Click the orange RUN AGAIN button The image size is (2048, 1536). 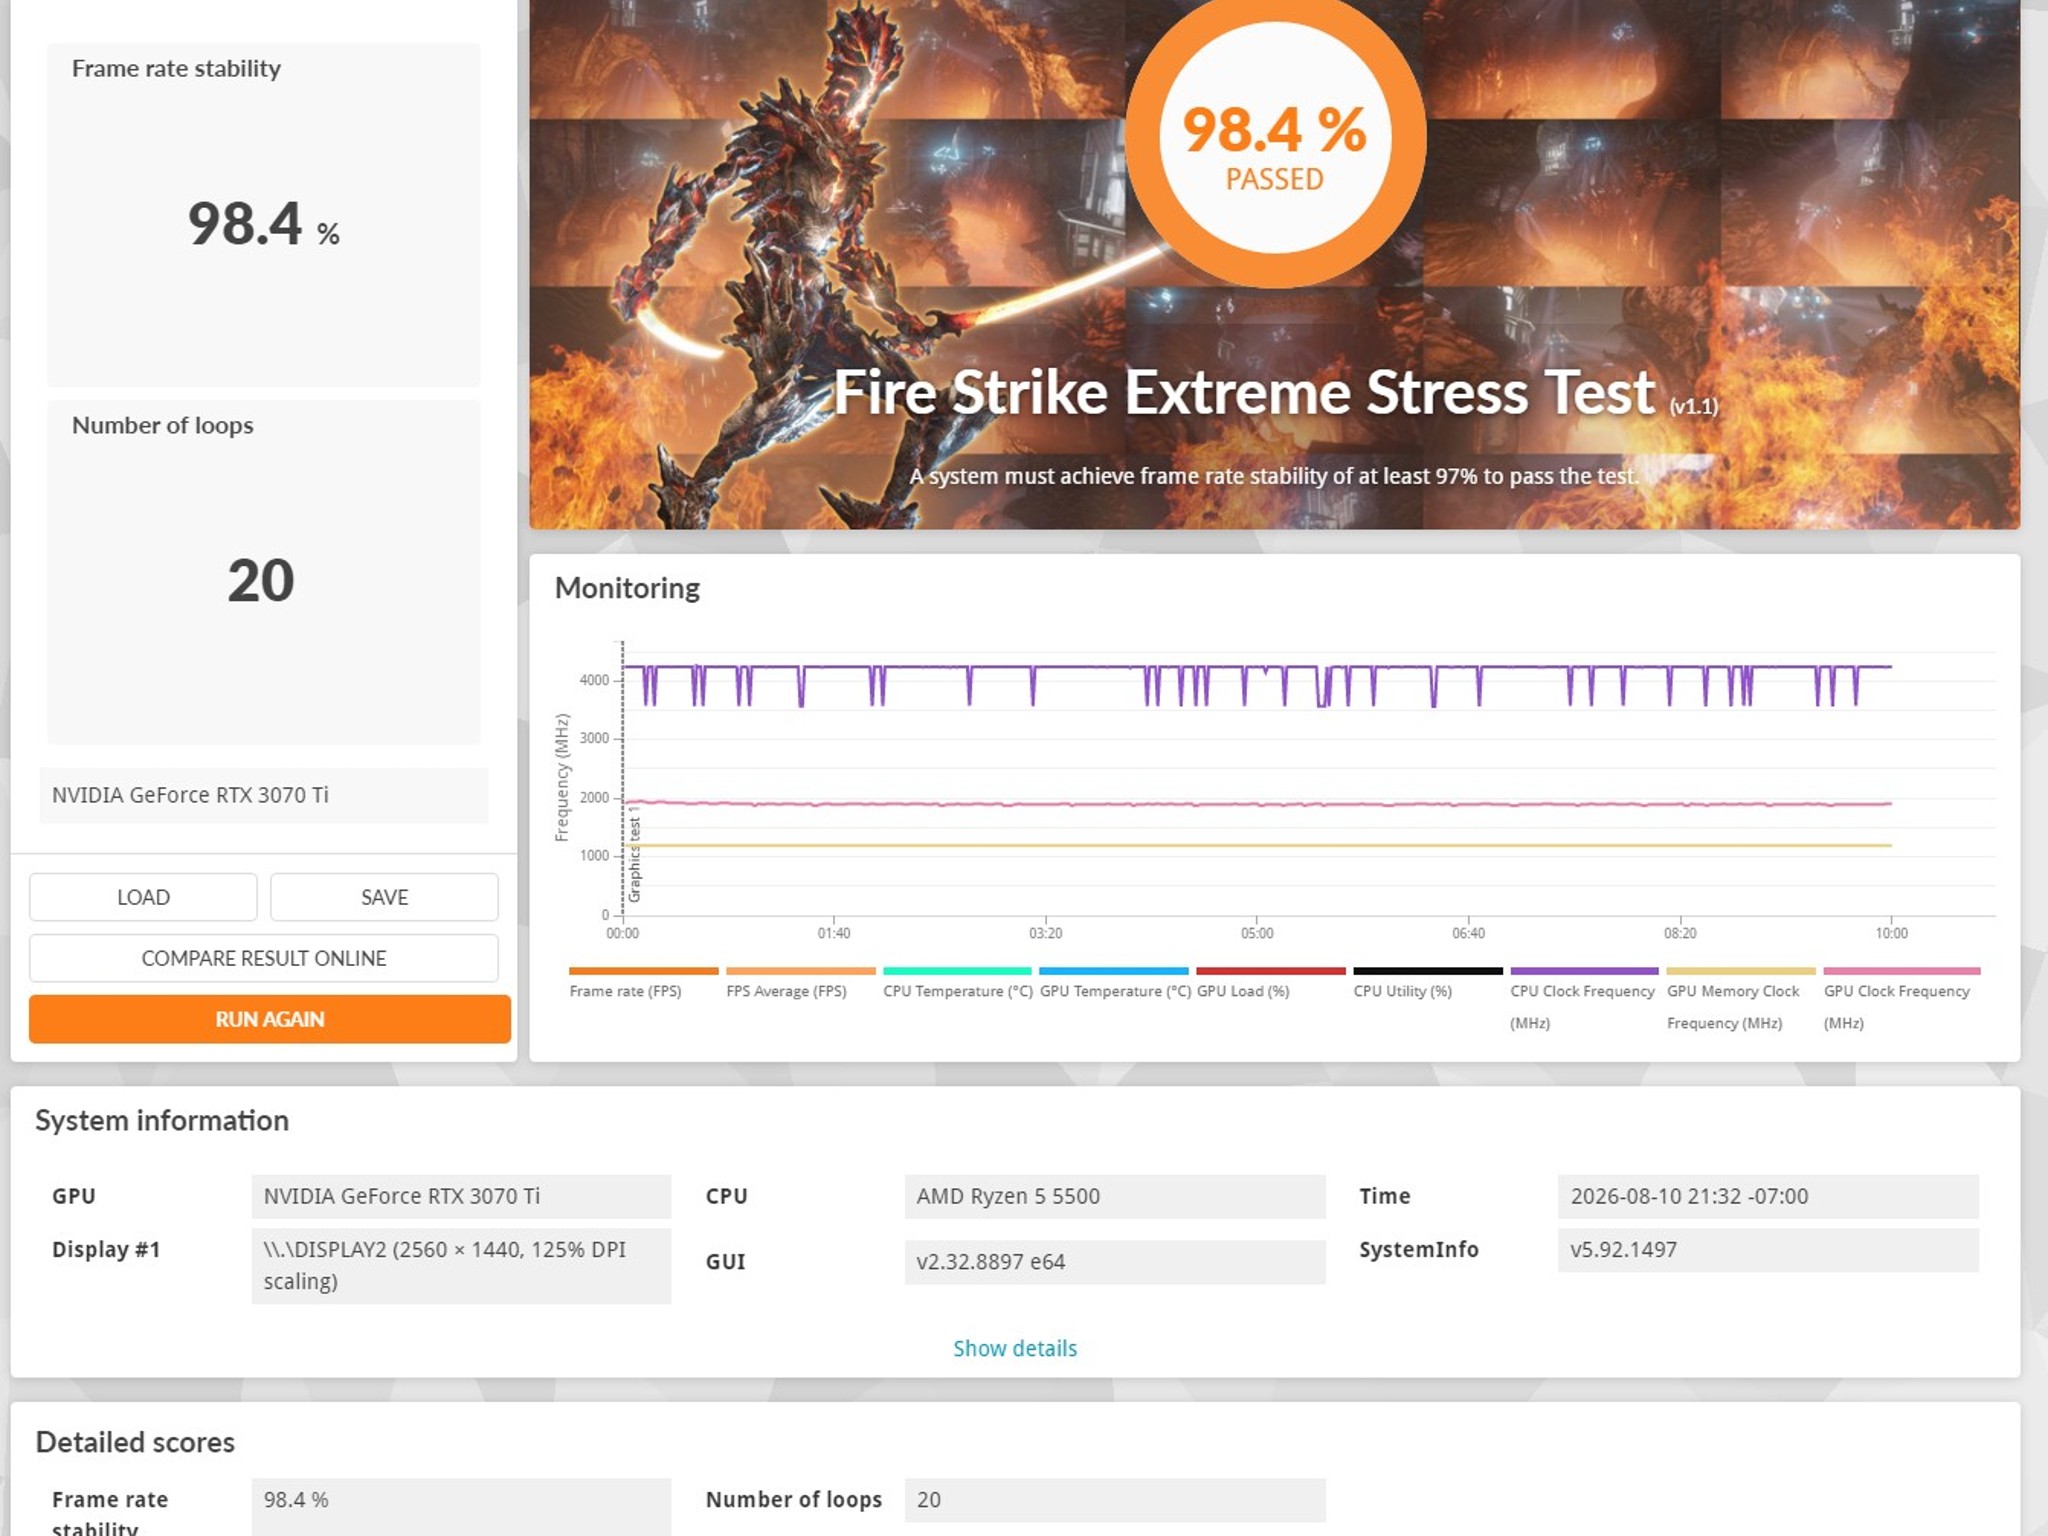click(270, 1019)
